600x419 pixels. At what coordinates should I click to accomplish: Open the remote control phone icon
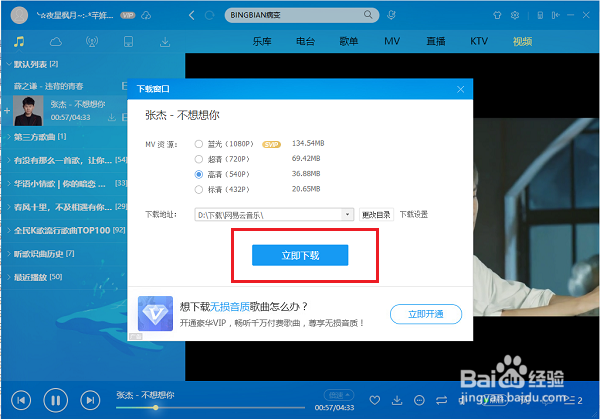pos(540,15)
